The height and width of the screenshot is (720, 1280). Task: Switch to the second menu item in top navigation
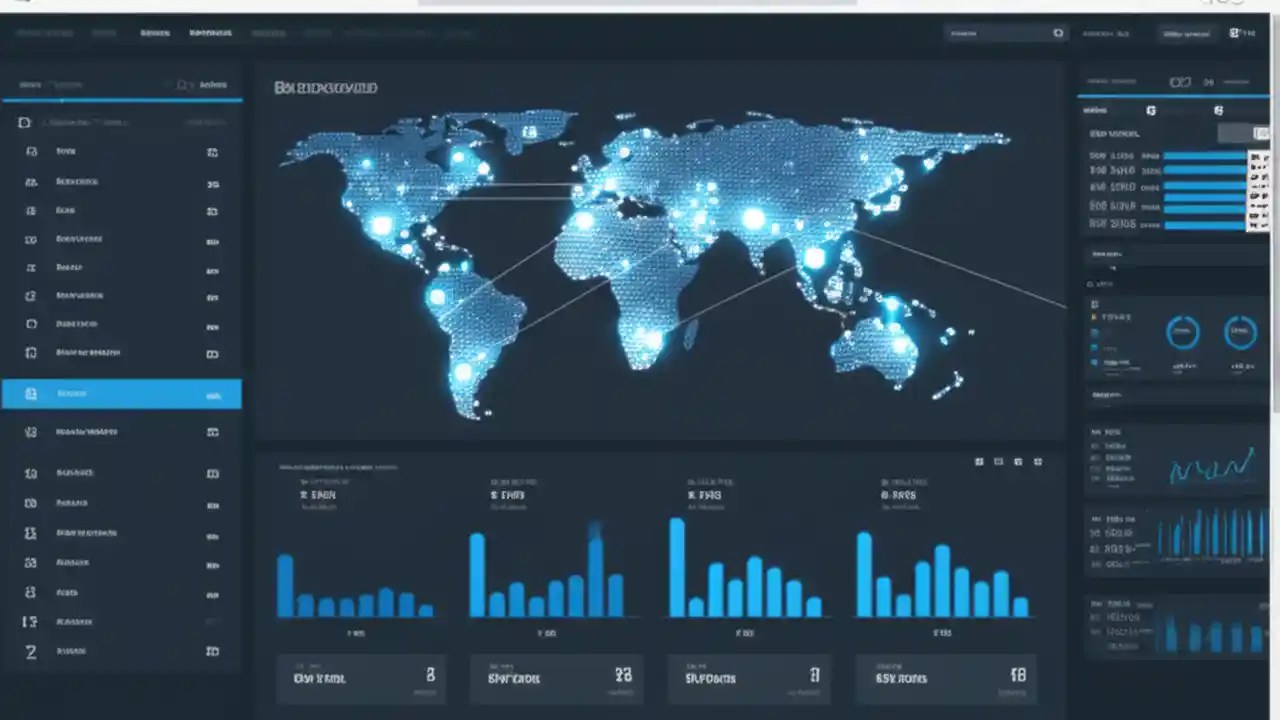104,33
